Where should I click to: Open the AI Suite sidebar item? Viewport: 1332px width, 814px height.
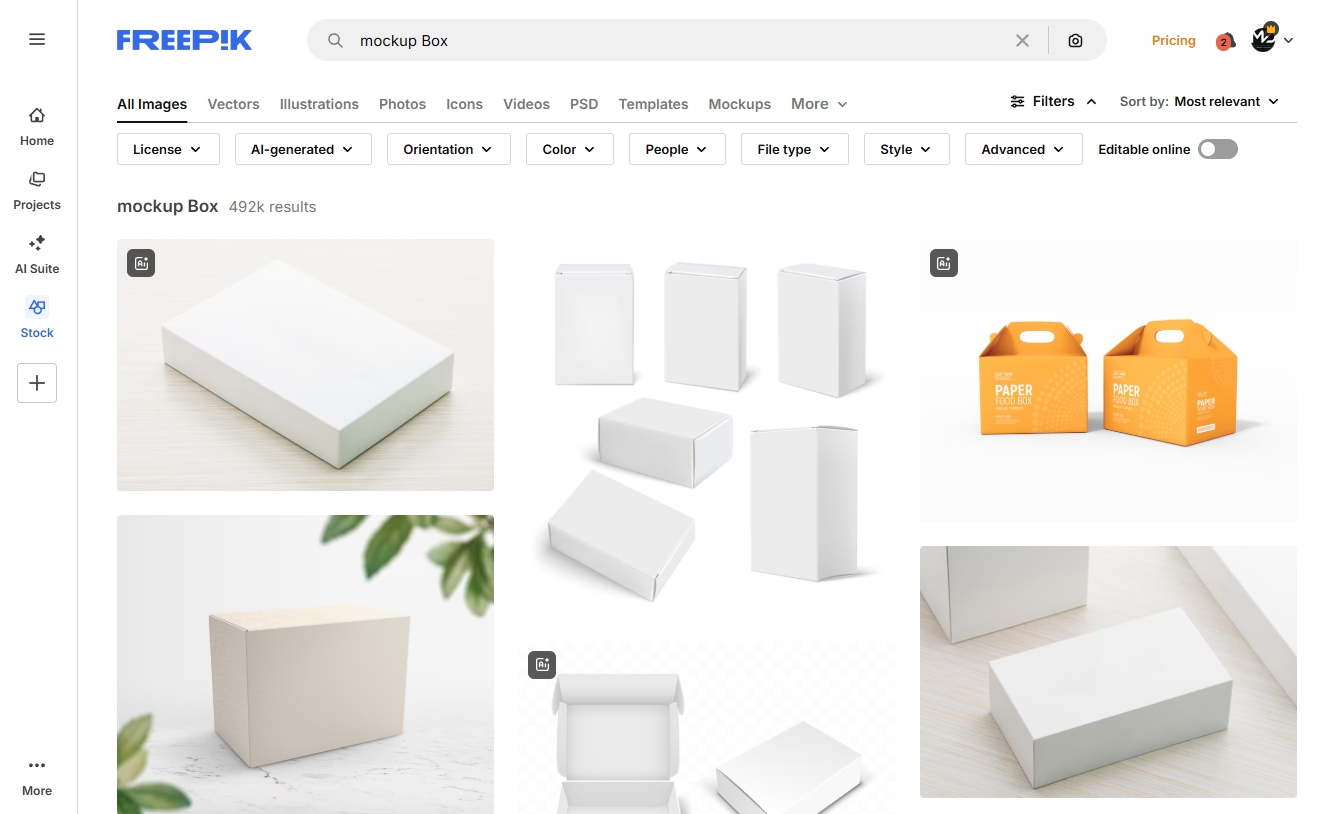tap(37, 254)
